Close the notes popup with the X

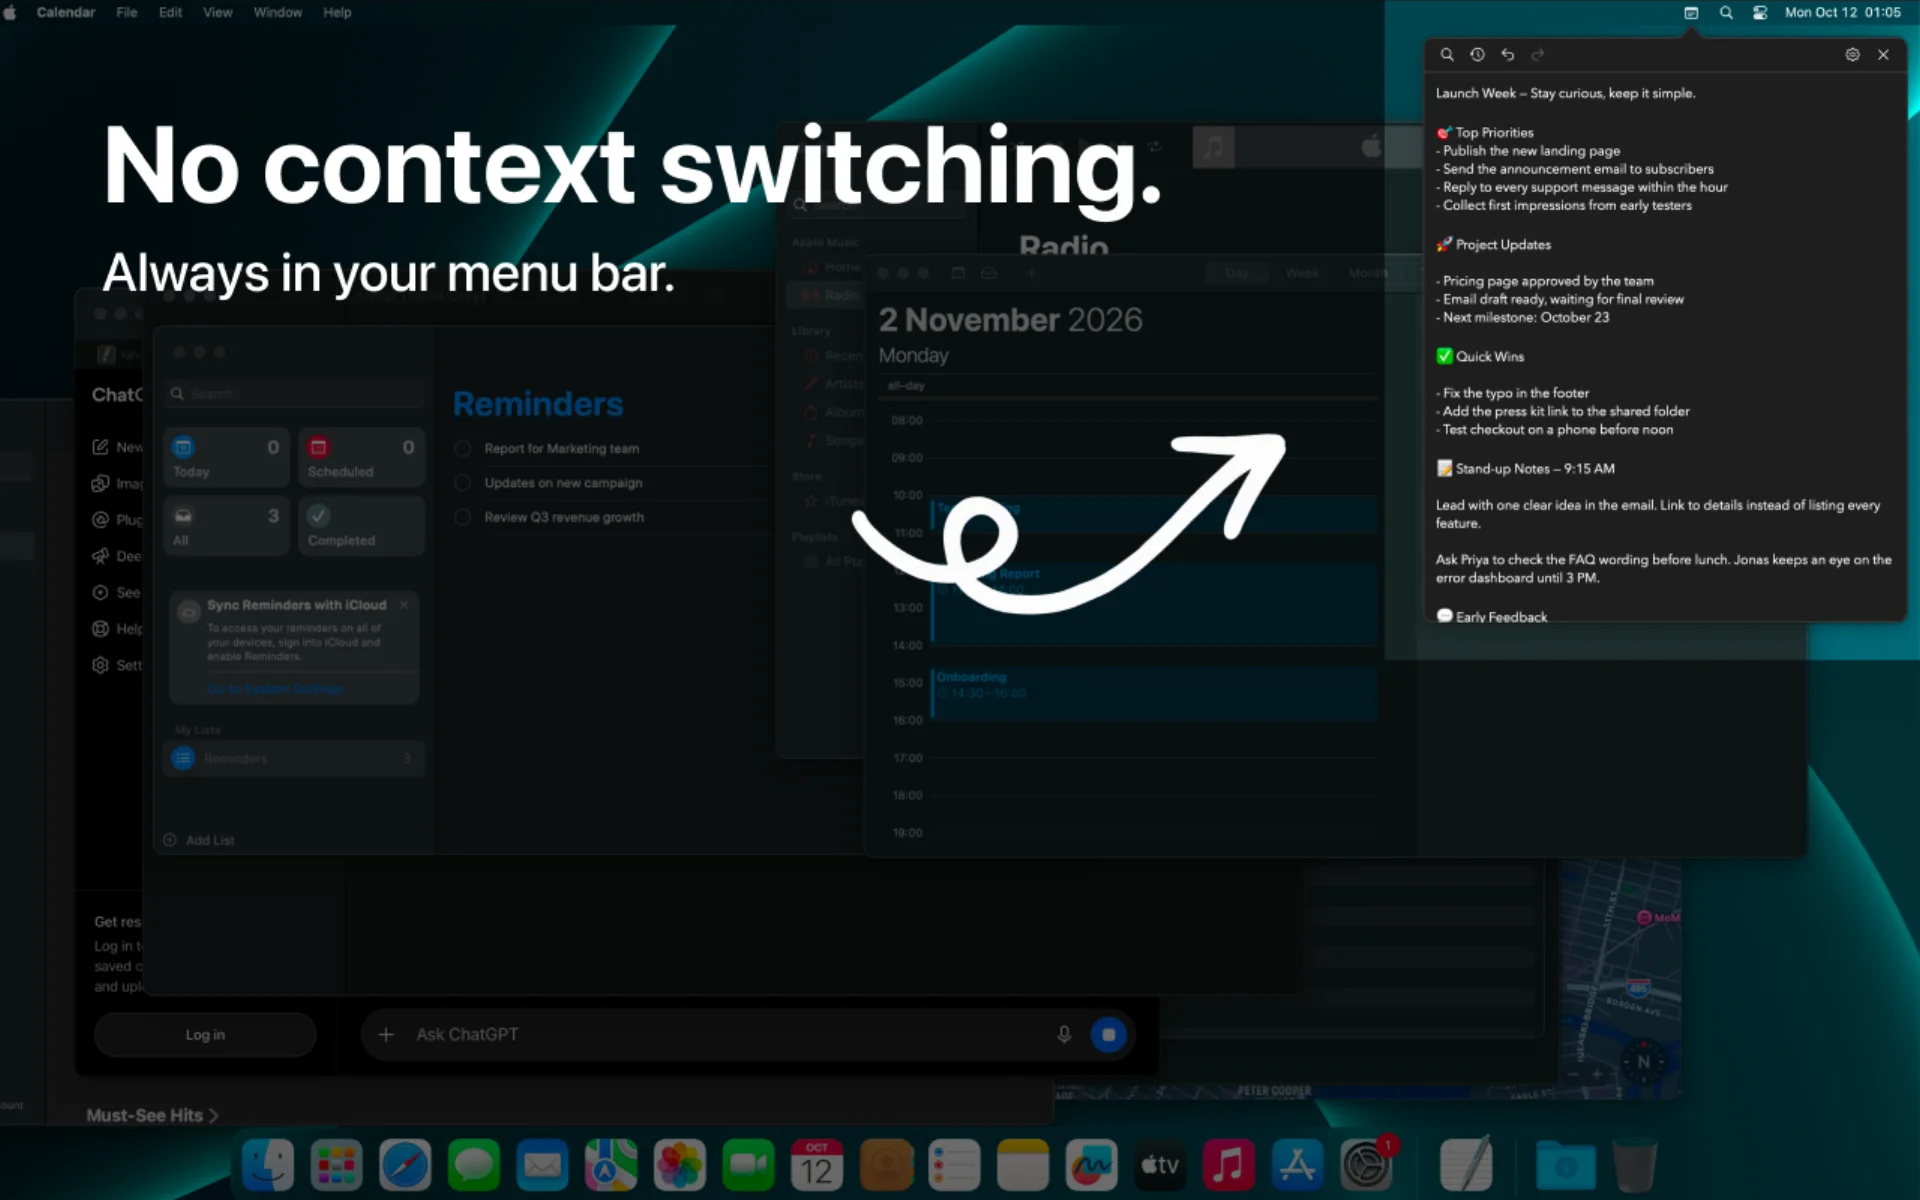pos(1883,55)
